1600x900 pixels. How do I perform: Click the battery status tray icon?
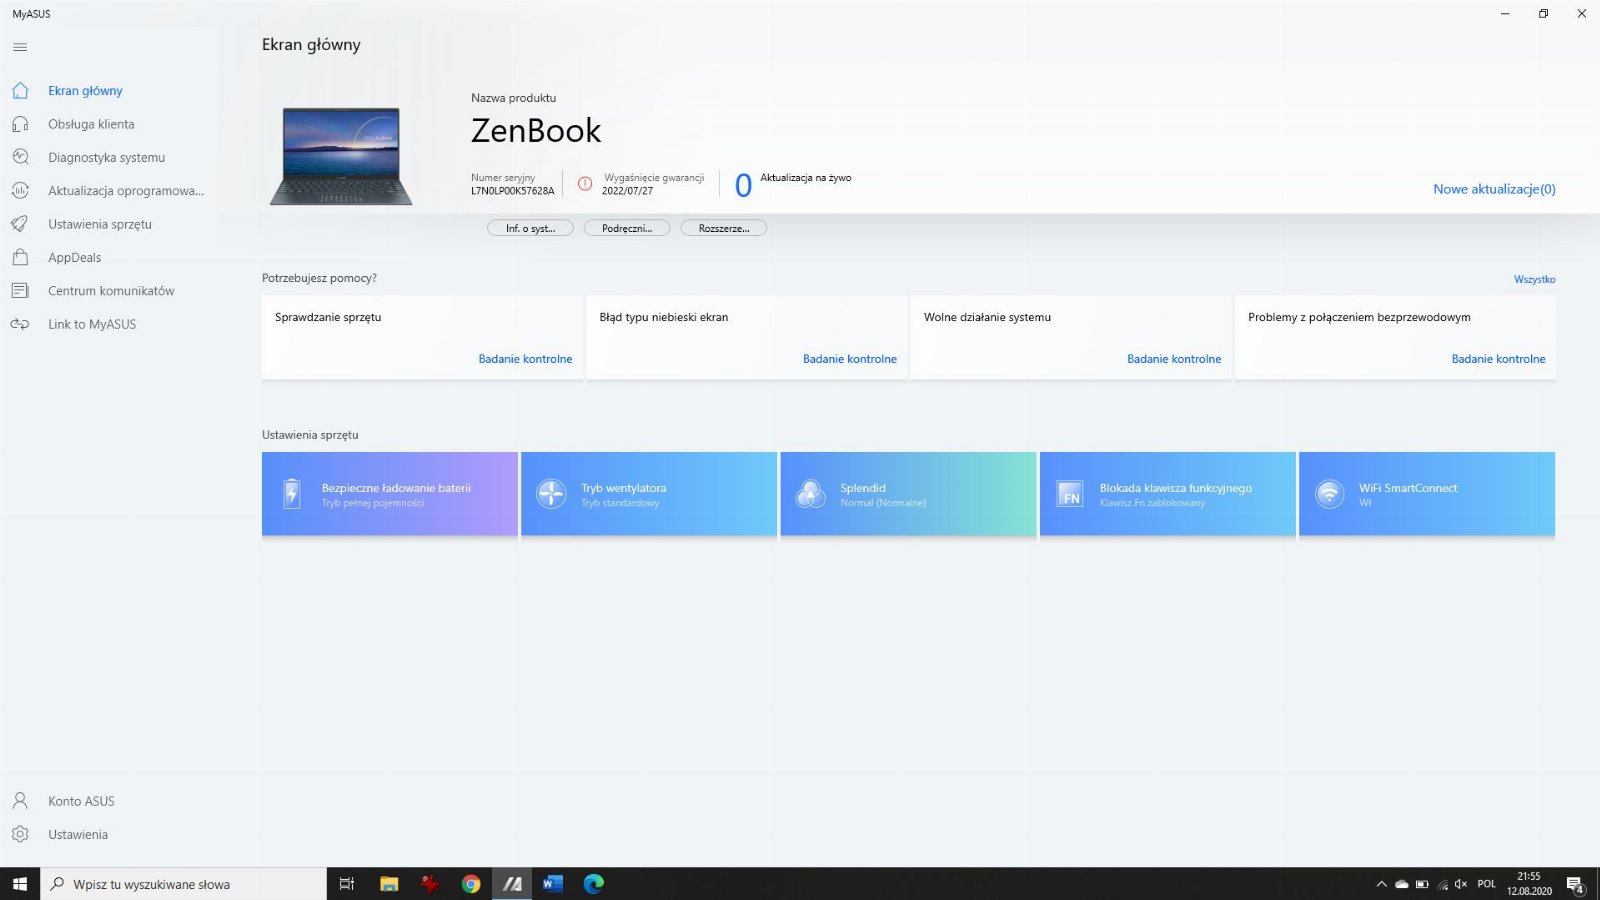coord(1422,884)
